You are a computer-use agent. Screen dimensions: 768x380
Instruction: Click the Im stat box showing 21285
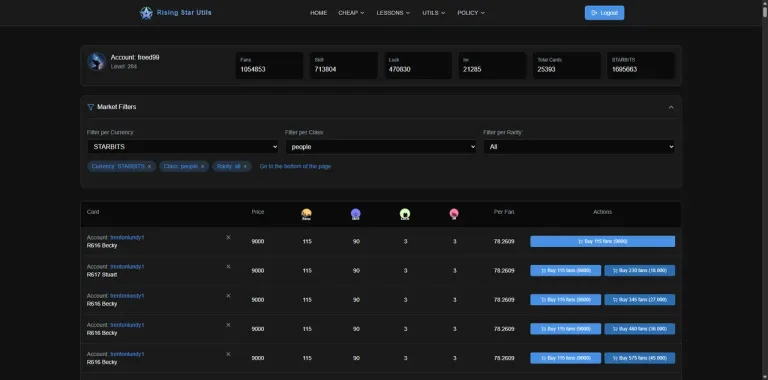point(493,65)
